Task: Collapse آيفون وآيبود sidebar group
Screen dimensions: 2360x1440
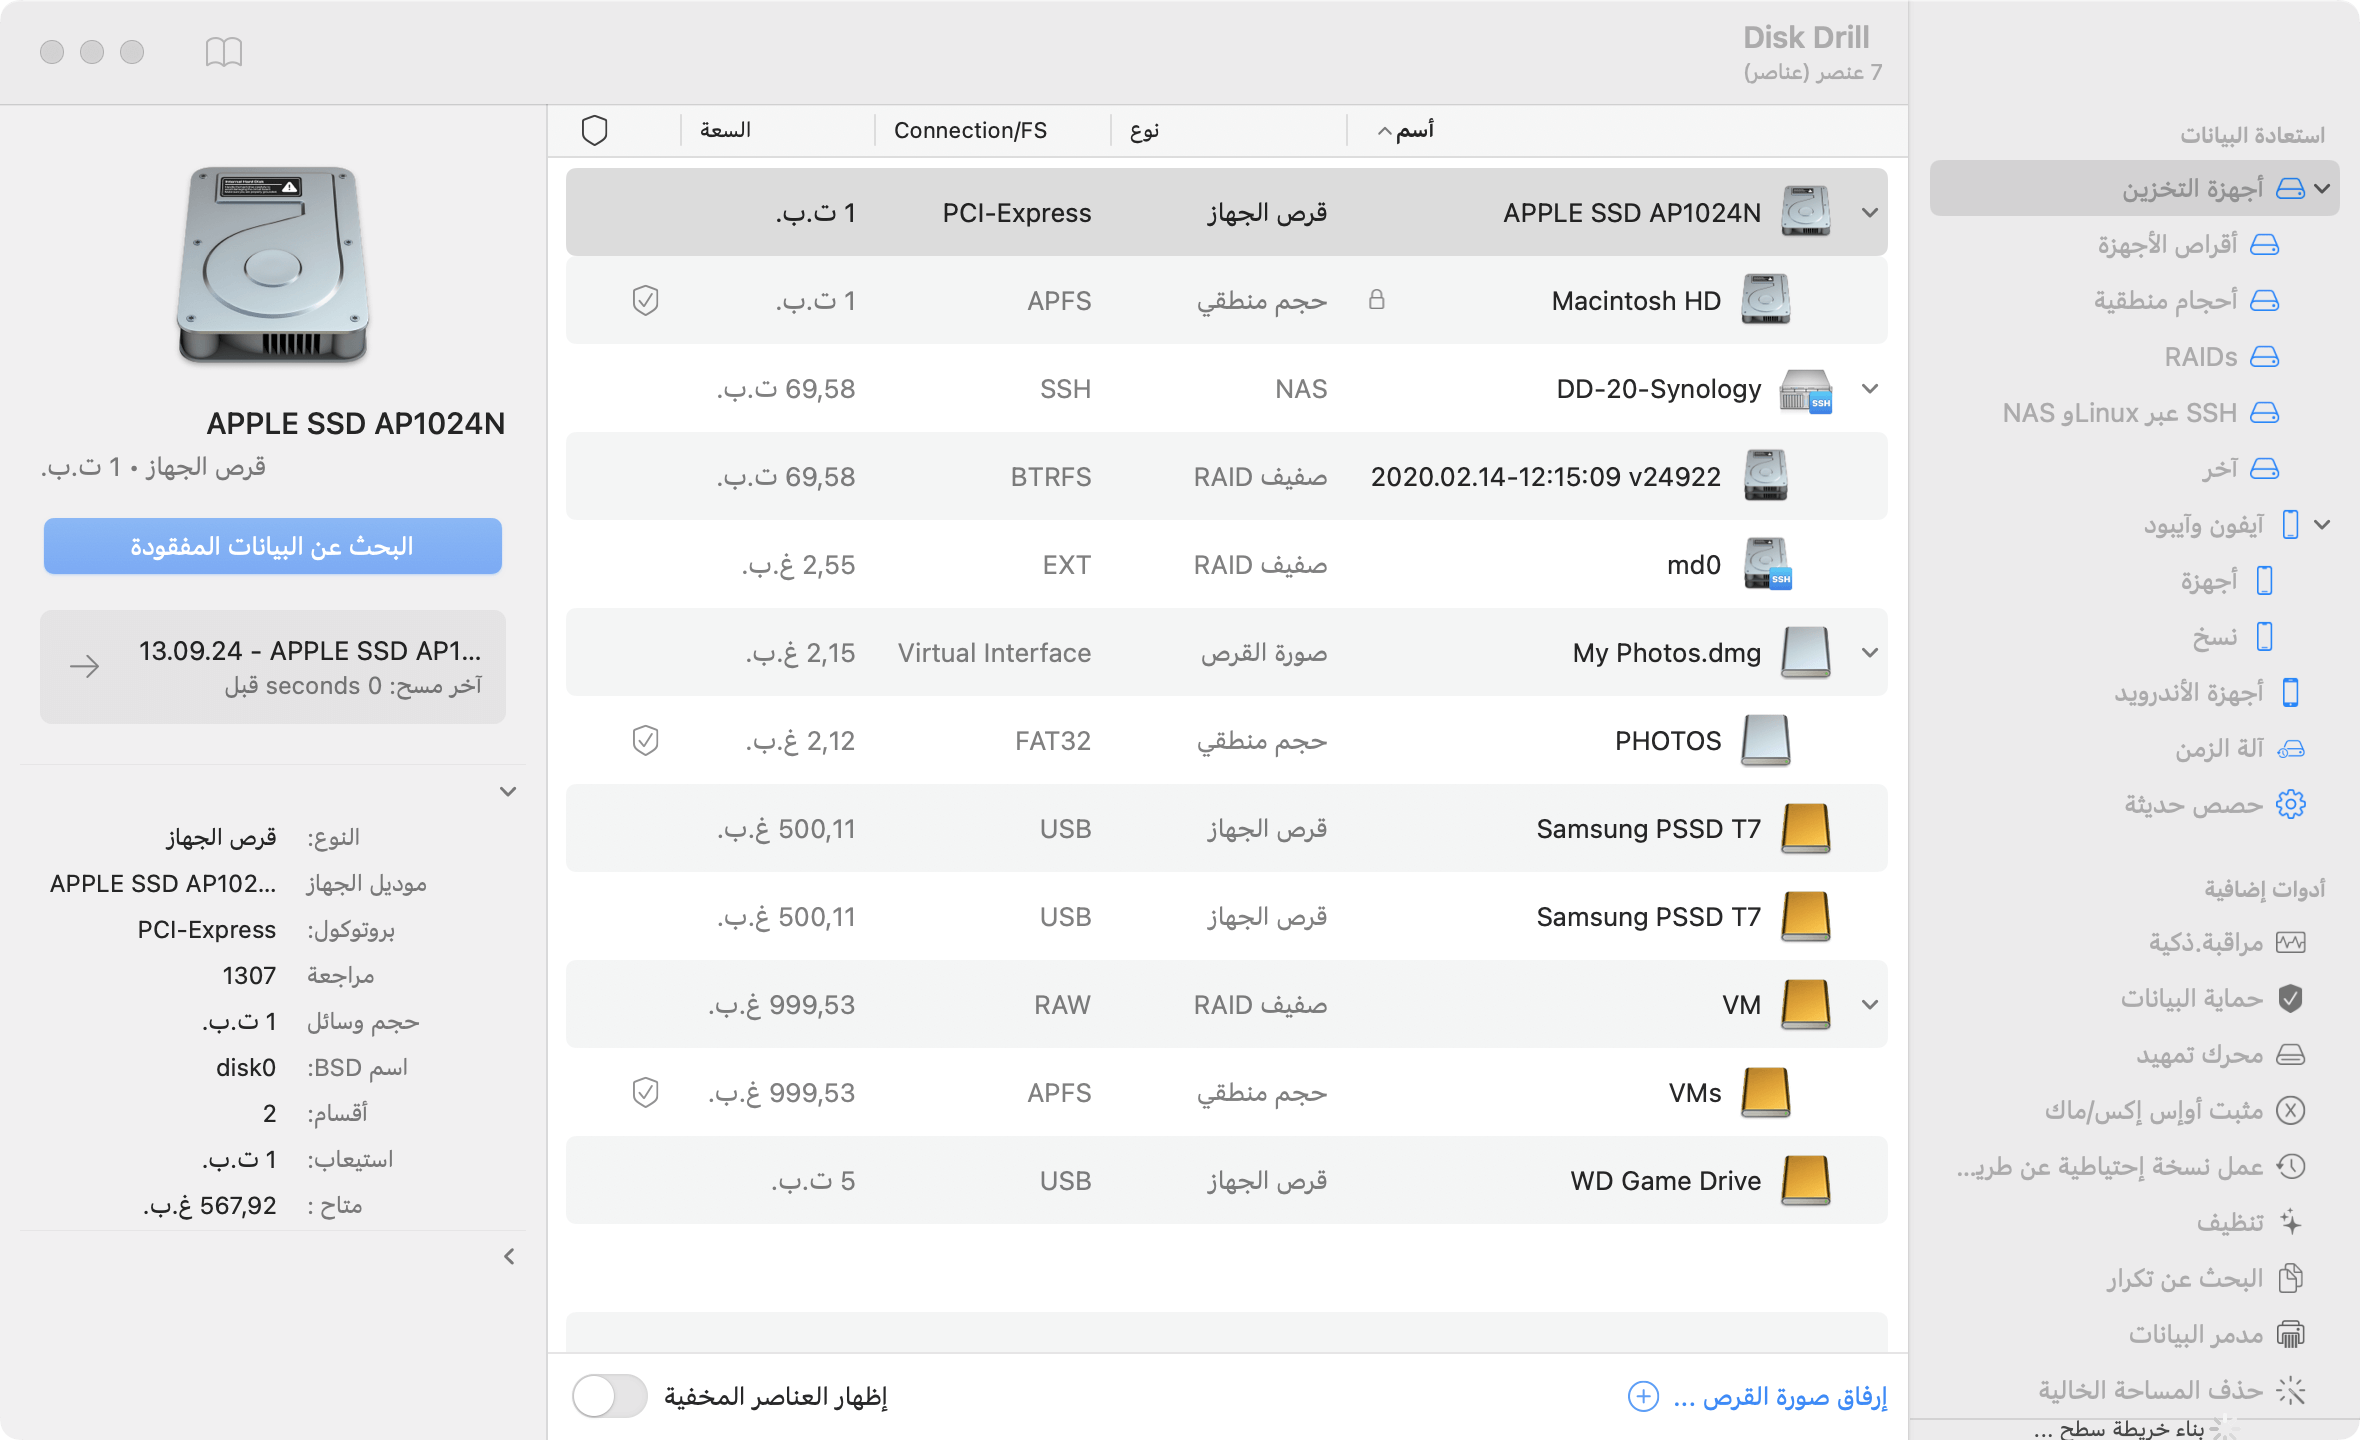Action: [x=2322, y=524]
